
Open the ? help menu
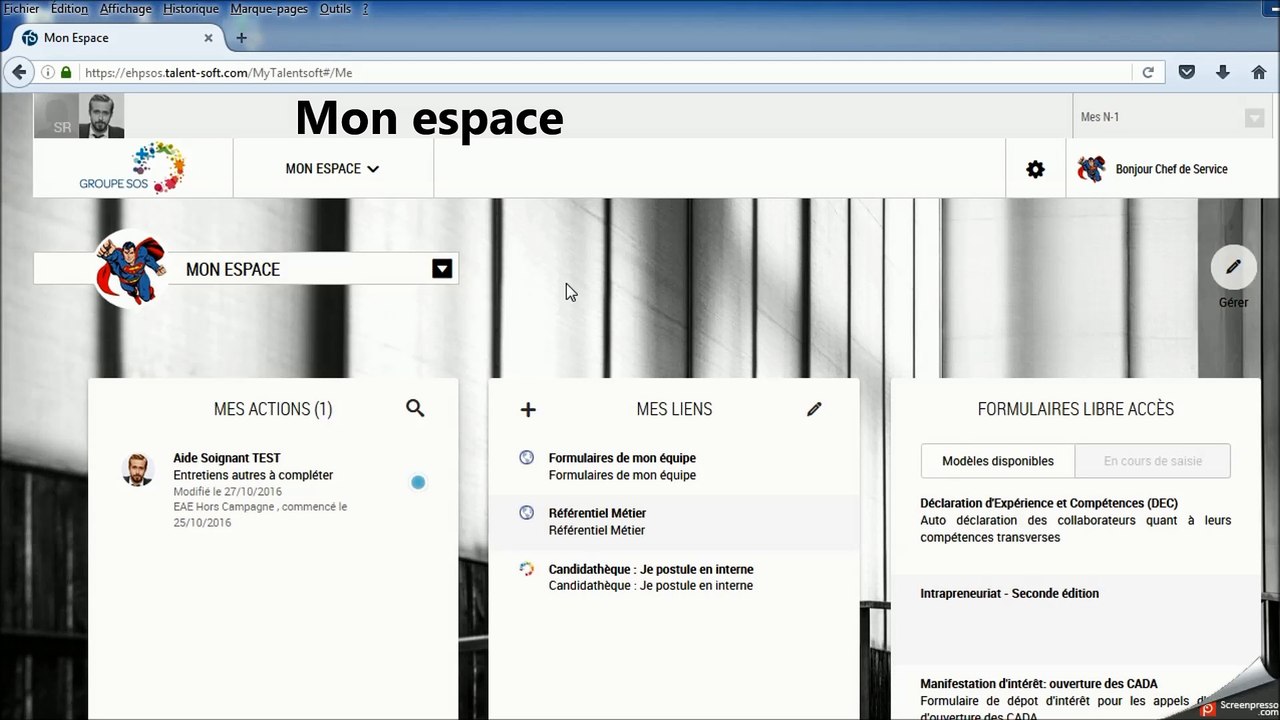point(365,9)
